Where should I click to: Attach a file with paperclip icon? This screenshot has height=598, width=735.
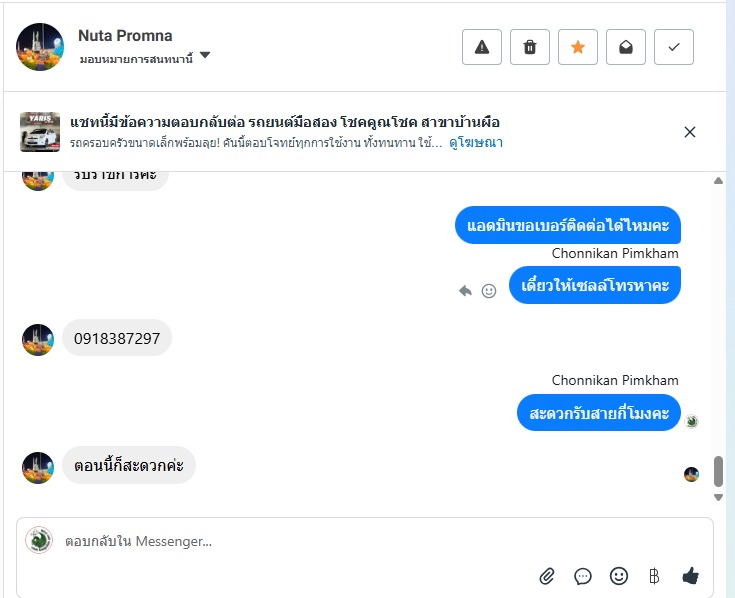pos(547,576)
